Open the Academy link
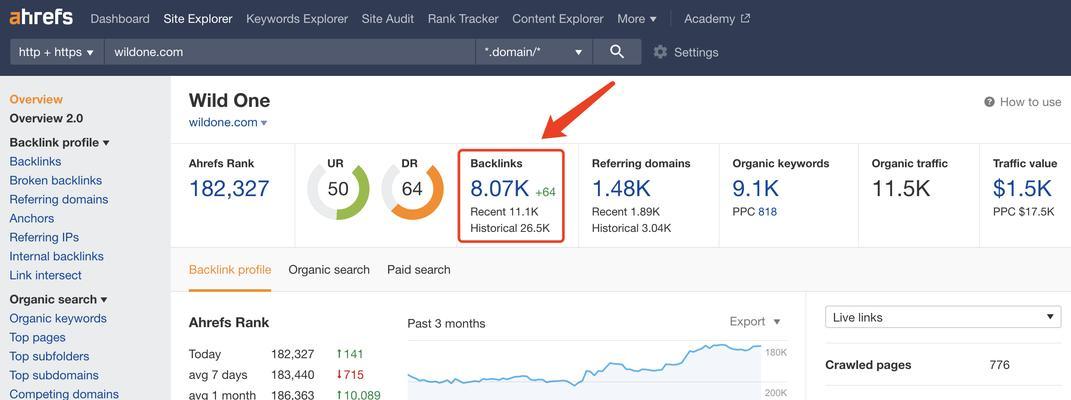The image size is (1071, 400). (709, 19)
